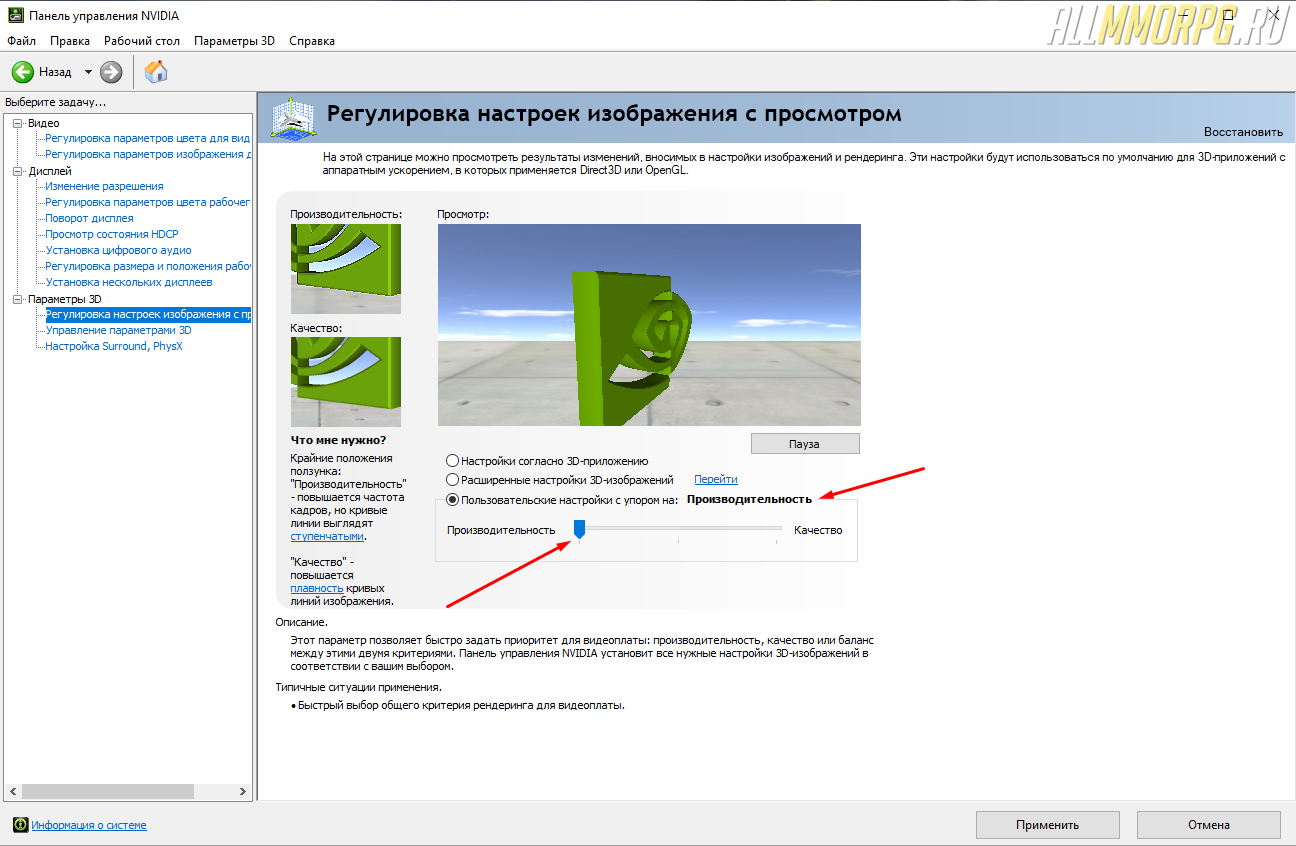Collapse the Дисплей tree node
The height and width of the screenshot is (846, 1296).
(17, 171)
